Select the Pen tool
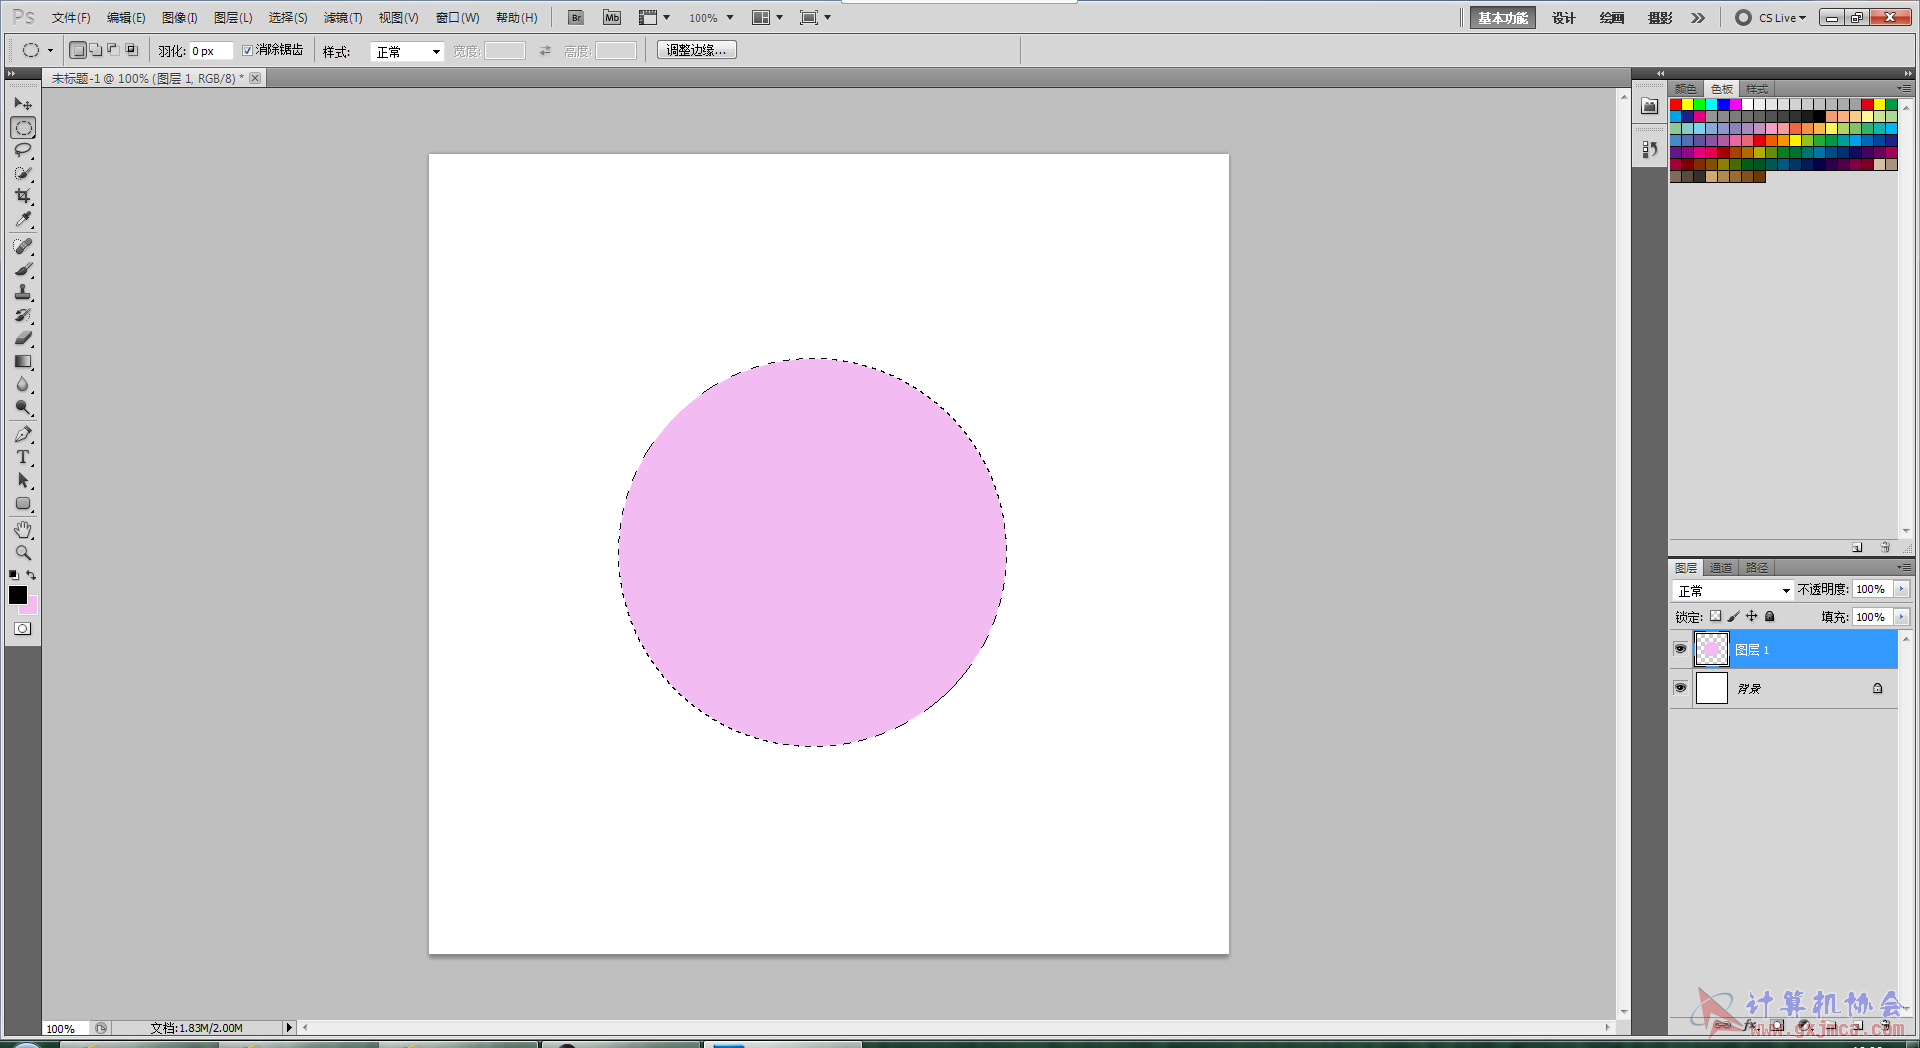1920x1048 pixels. click(23, 434)
